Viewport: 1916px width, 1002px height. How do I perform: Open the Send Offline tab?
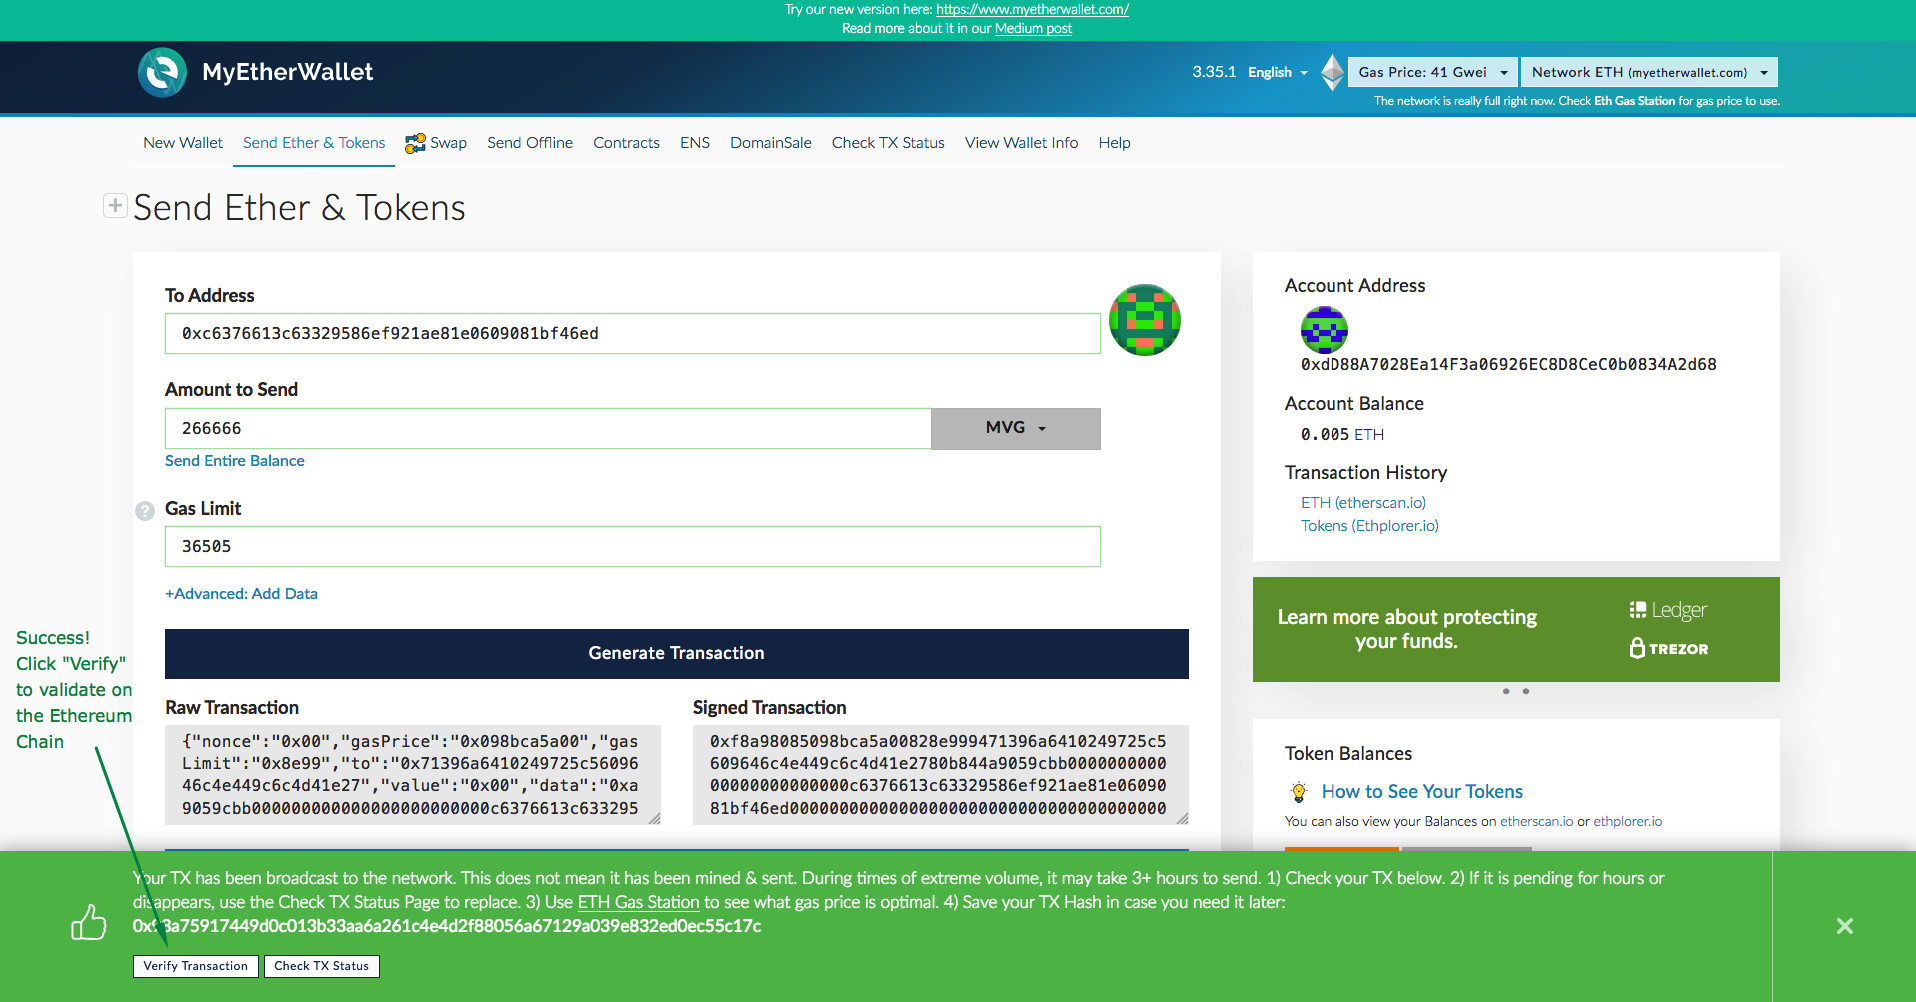click(x=530, y=143)
